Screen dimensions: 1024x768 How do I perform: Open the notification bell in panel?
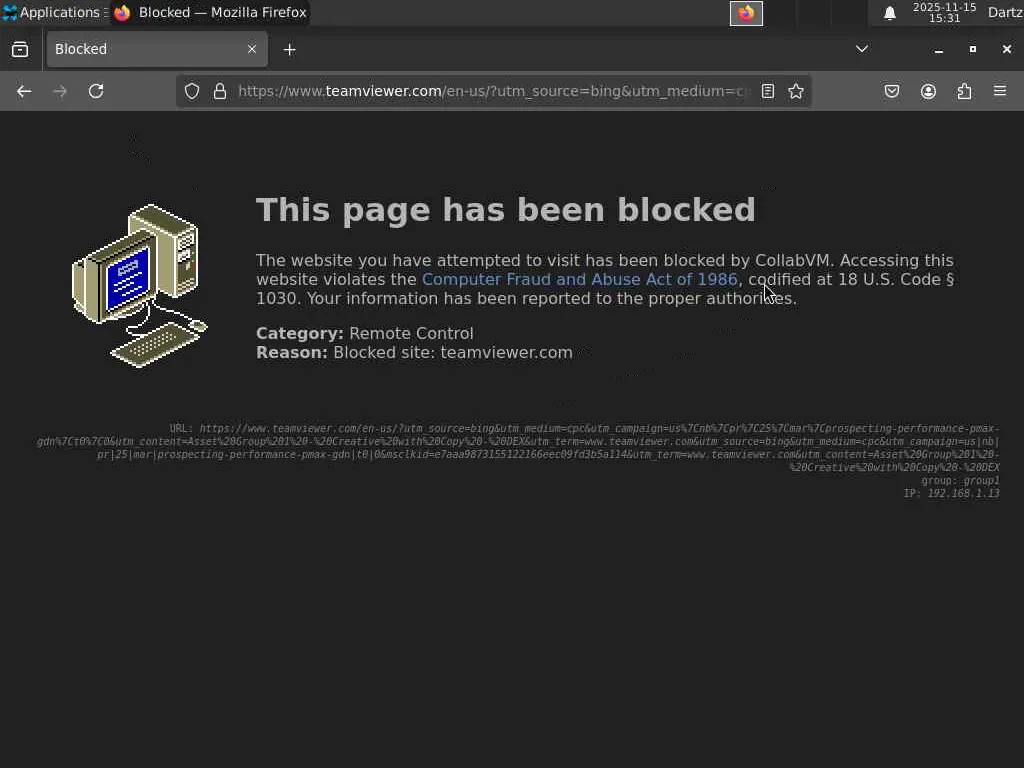point(889,13)
